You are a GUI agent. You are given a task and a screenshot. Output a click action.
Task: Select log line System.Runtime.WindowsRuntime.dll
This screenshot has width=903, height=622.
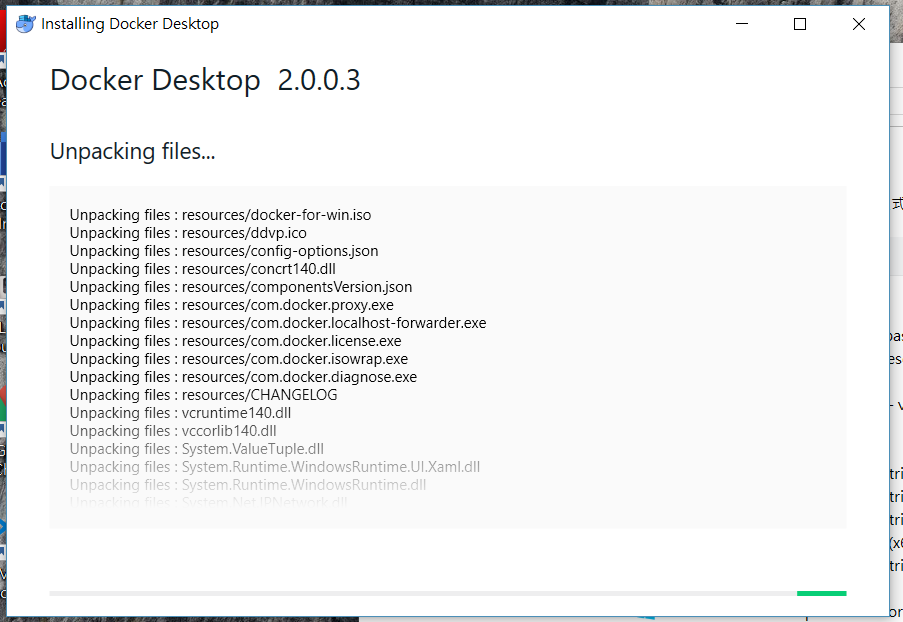click(248, 485)
